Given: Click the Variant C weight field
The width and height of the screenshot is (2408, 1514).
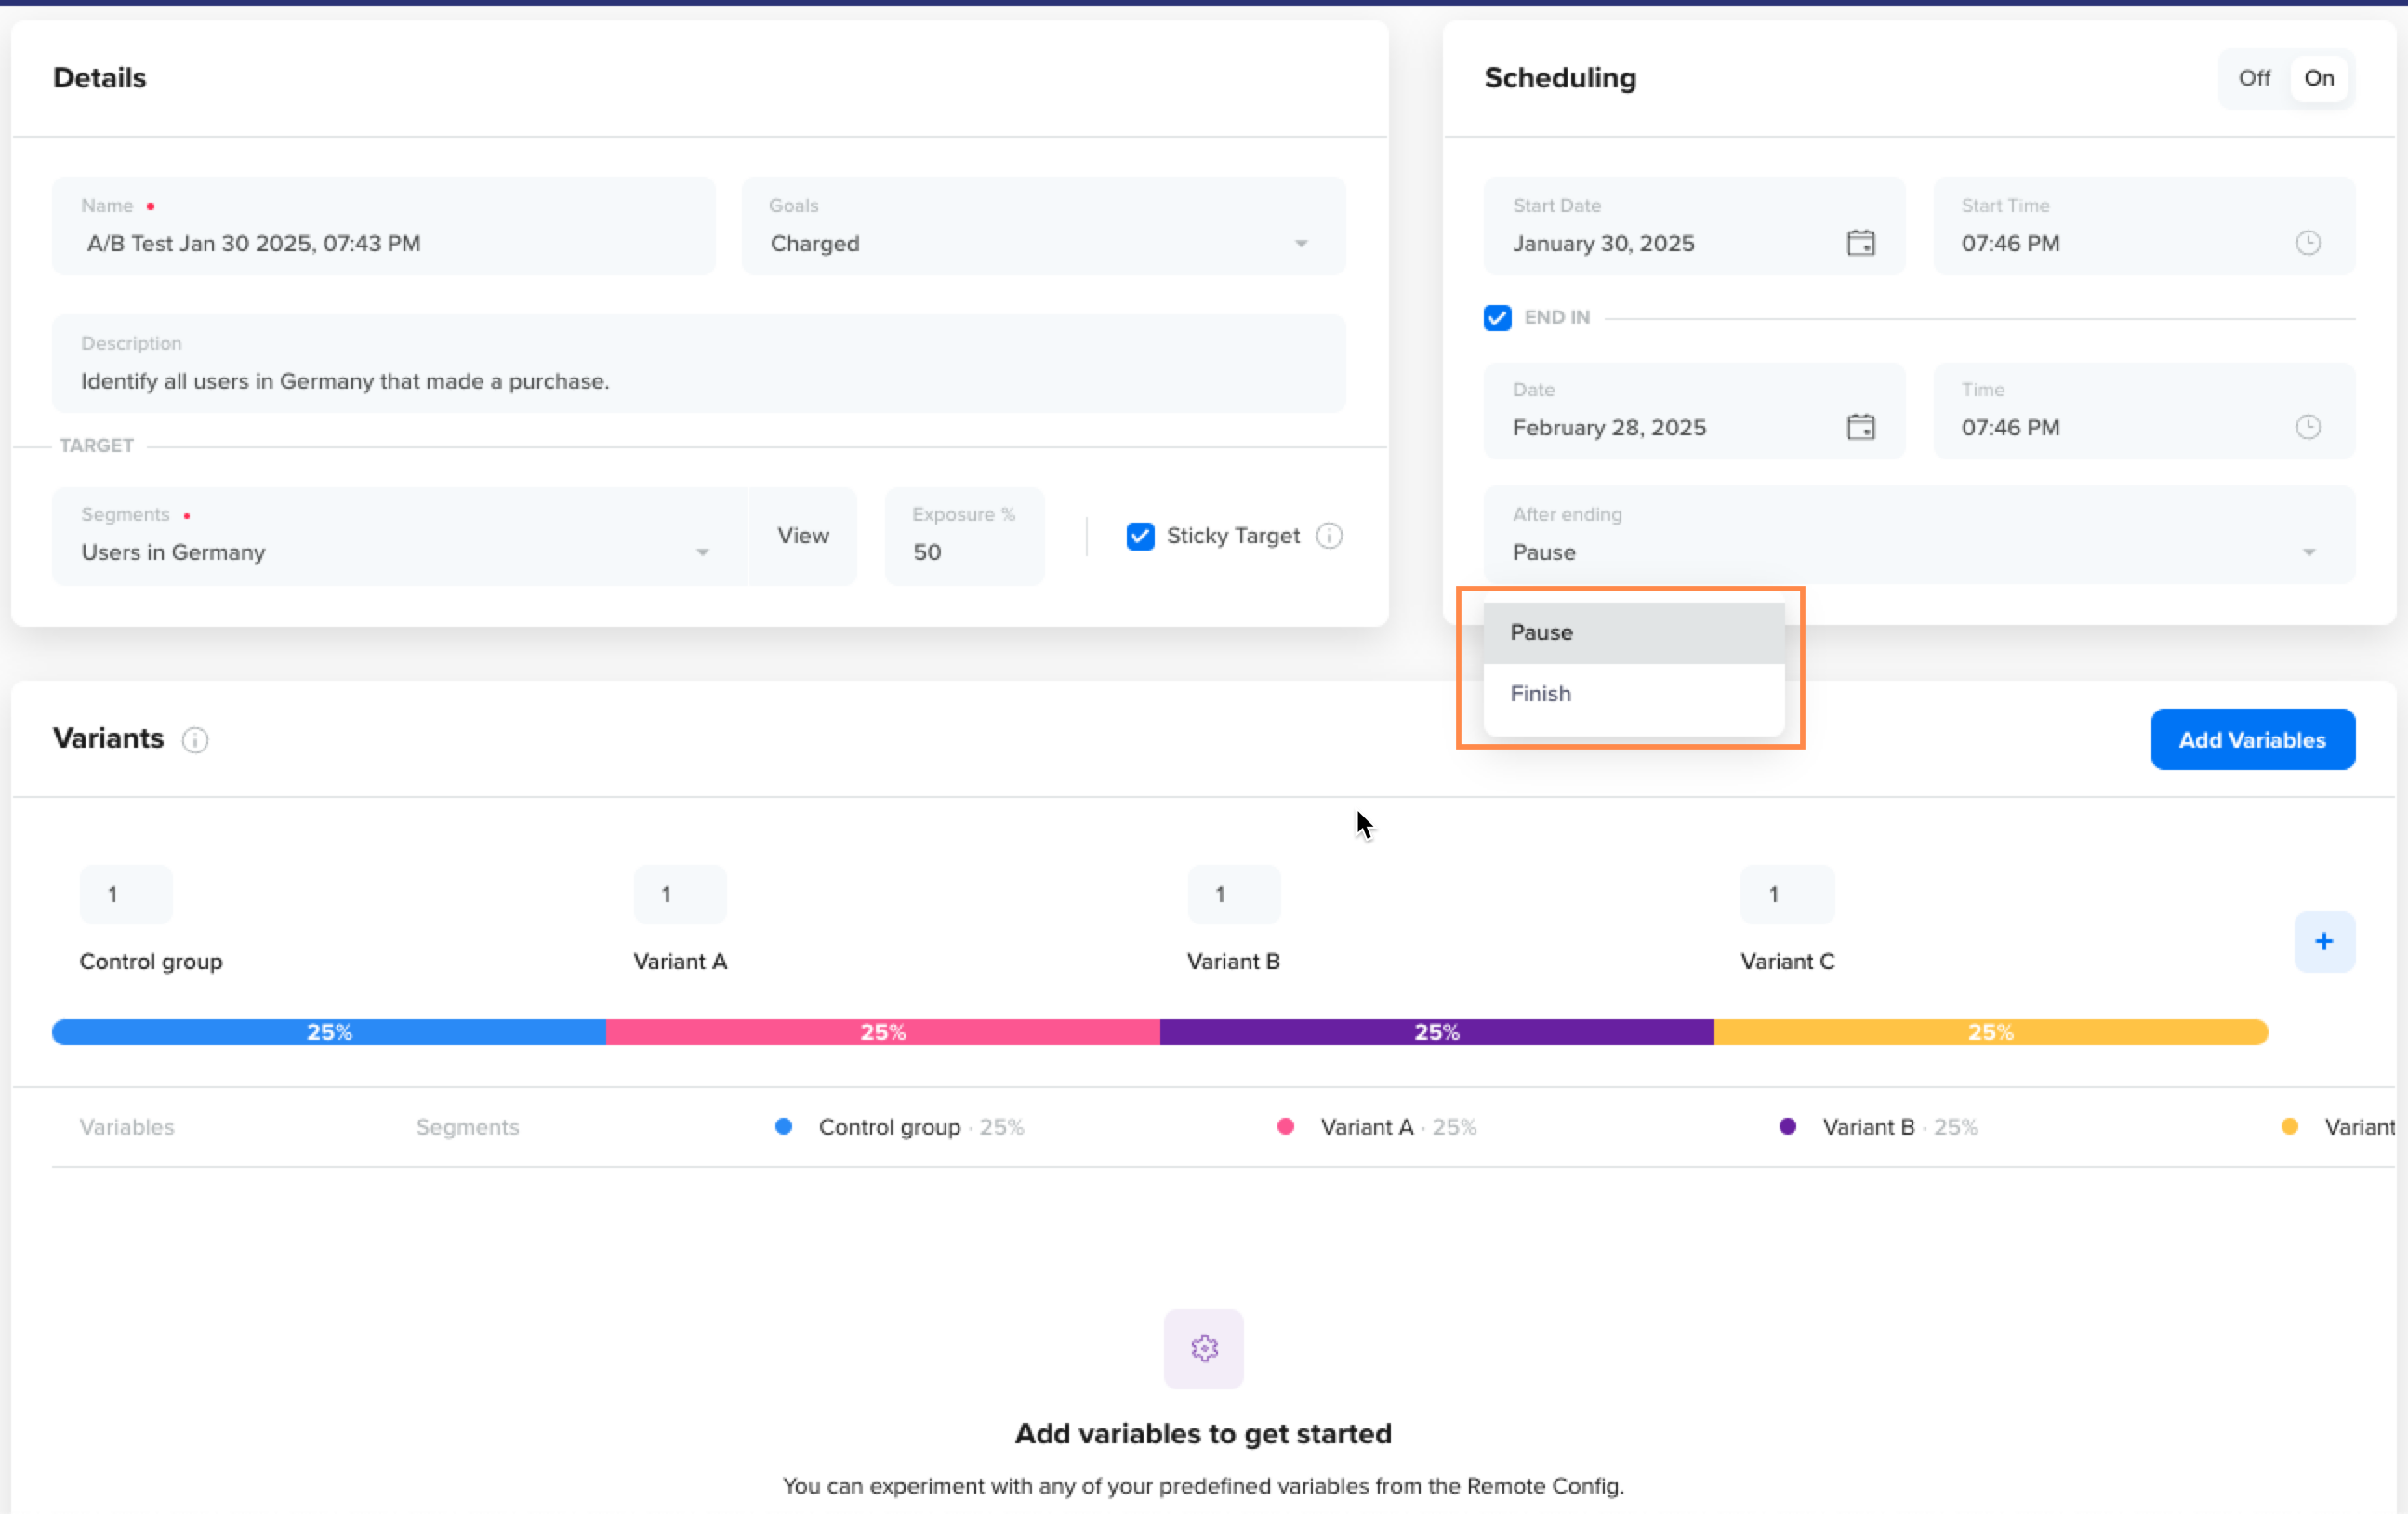Looking at the screenshot, I should tap(1787, 894).
